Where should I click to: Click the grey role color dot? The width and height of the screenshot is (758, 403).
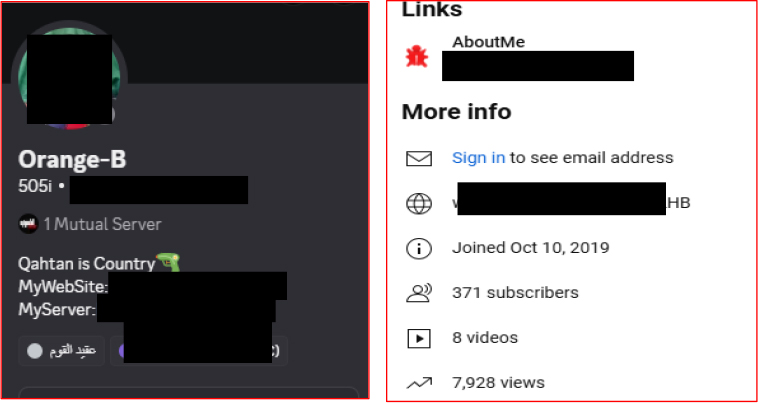pyautogui.click(x=35, y=351)
